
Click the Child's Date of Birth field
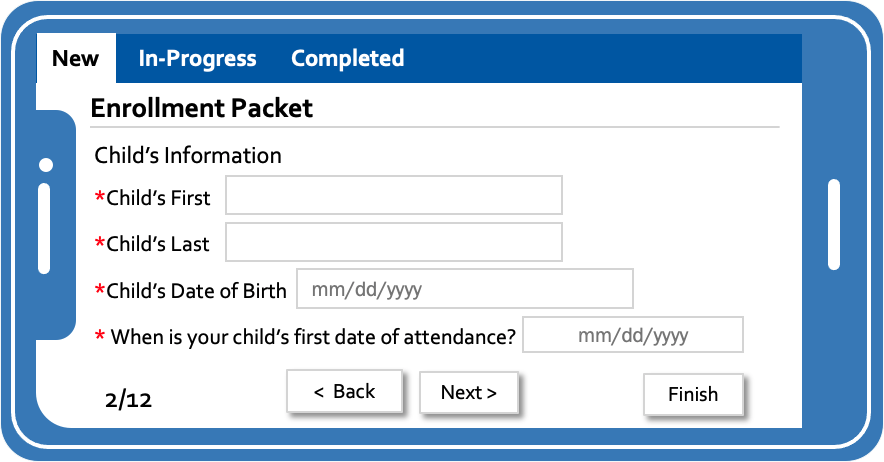tap(464, 289)
